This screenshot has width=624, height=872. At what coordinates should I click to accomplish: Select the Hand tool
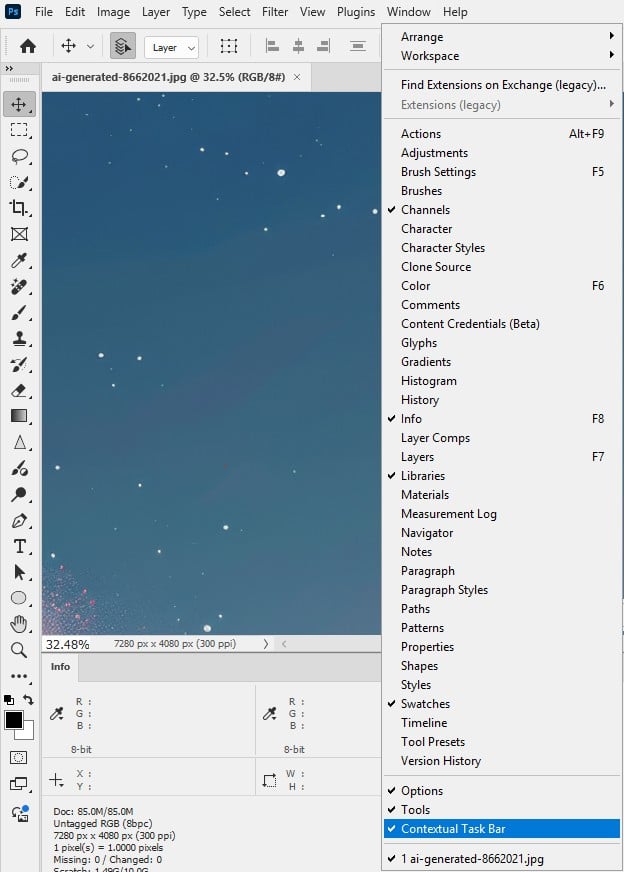[x=19, y=624]
